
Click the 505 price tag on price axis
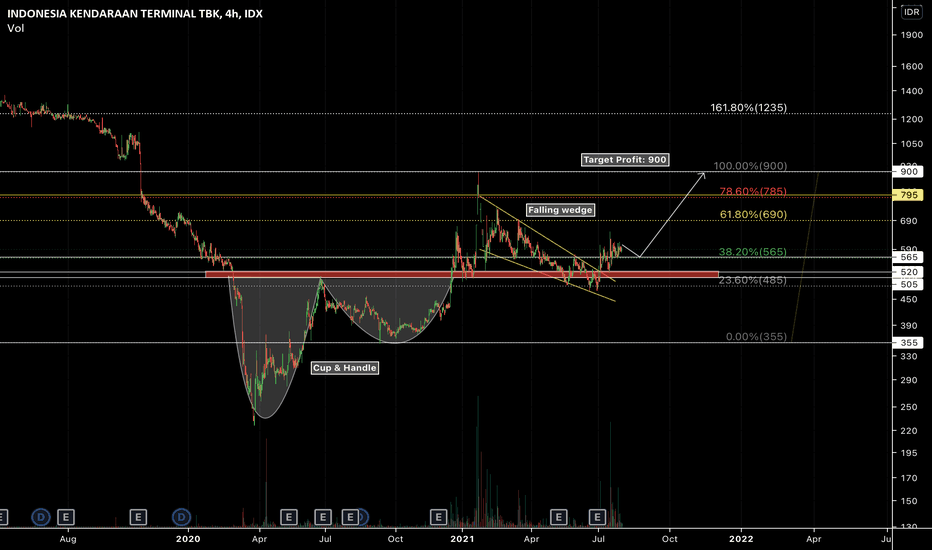pyautogui.click(x=908, y=284)
